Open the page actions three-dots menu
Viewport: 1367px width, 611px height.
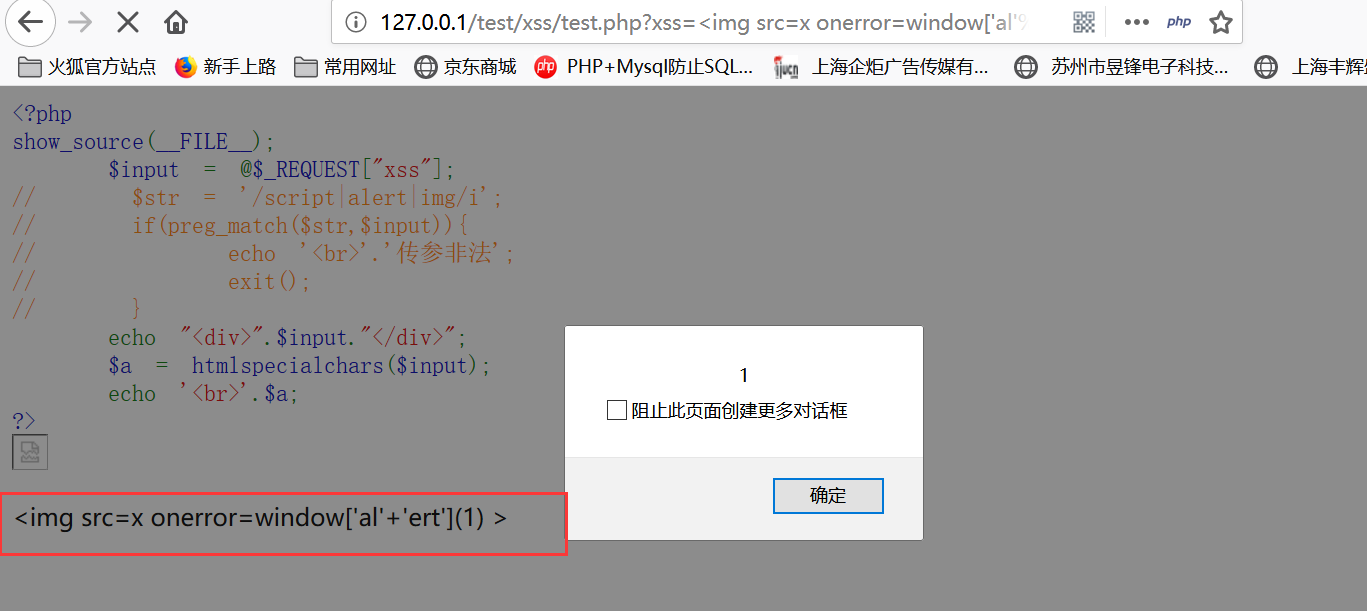[x=1136, y=22]
